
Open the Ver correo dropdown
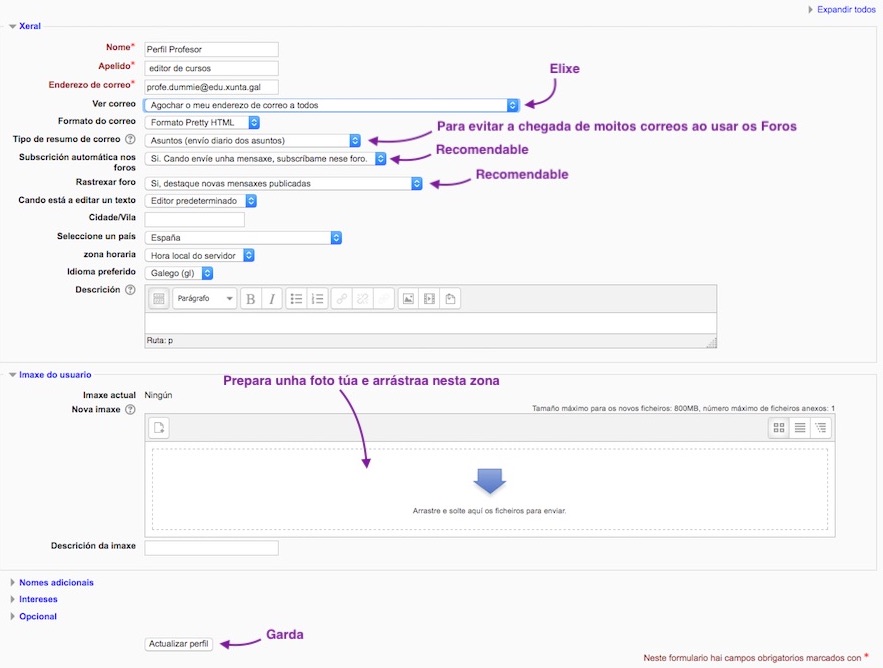coord(332,104)
